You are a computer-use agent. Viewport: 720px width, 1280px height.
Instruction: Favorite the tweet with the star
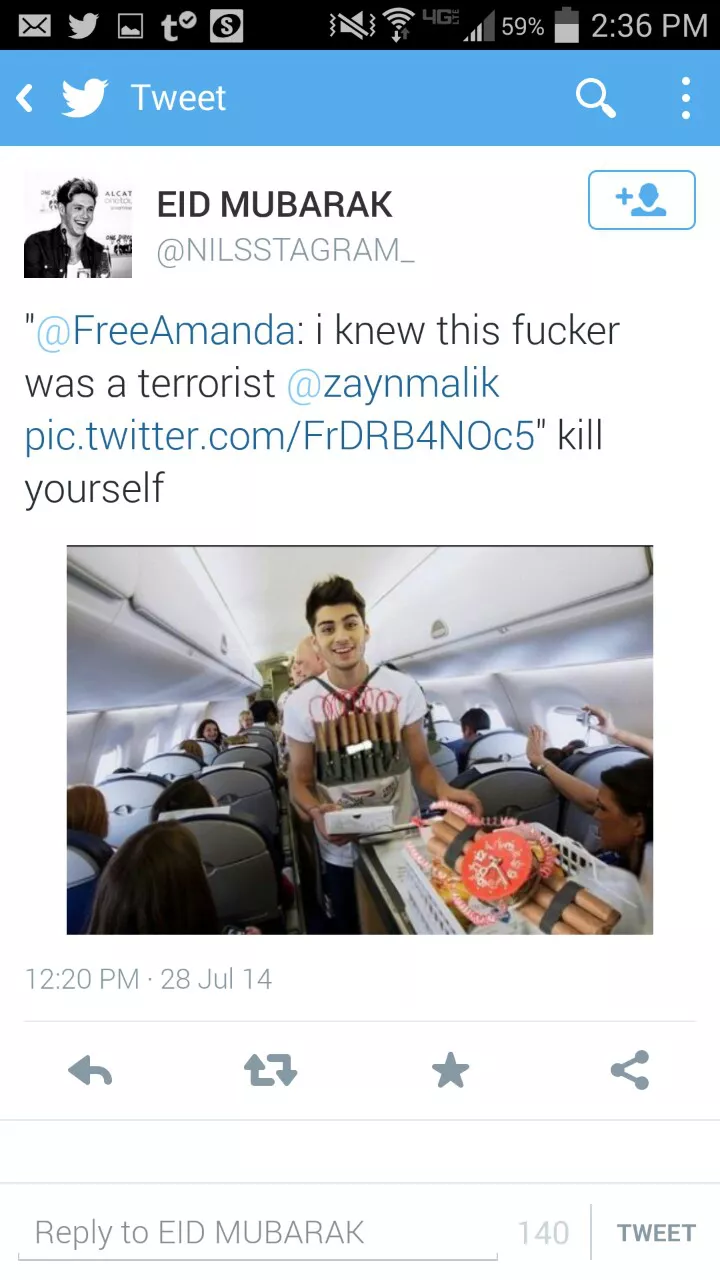point(450,1071)
